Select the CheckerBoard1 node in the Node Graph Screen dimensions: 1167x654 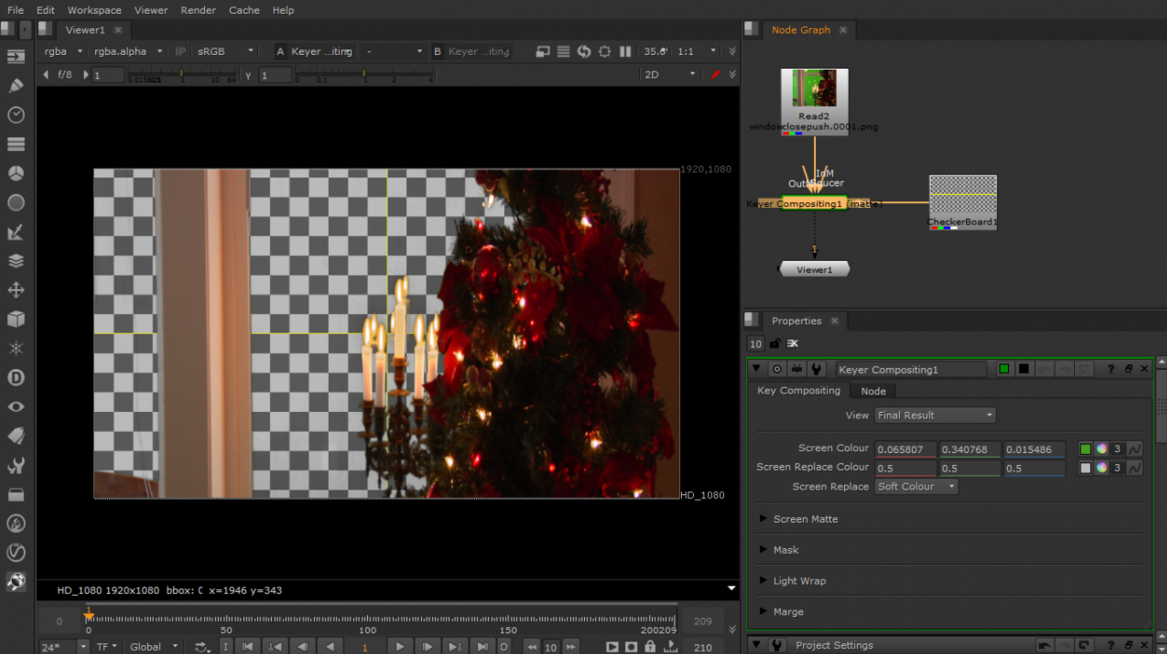(x=962, y=202)
